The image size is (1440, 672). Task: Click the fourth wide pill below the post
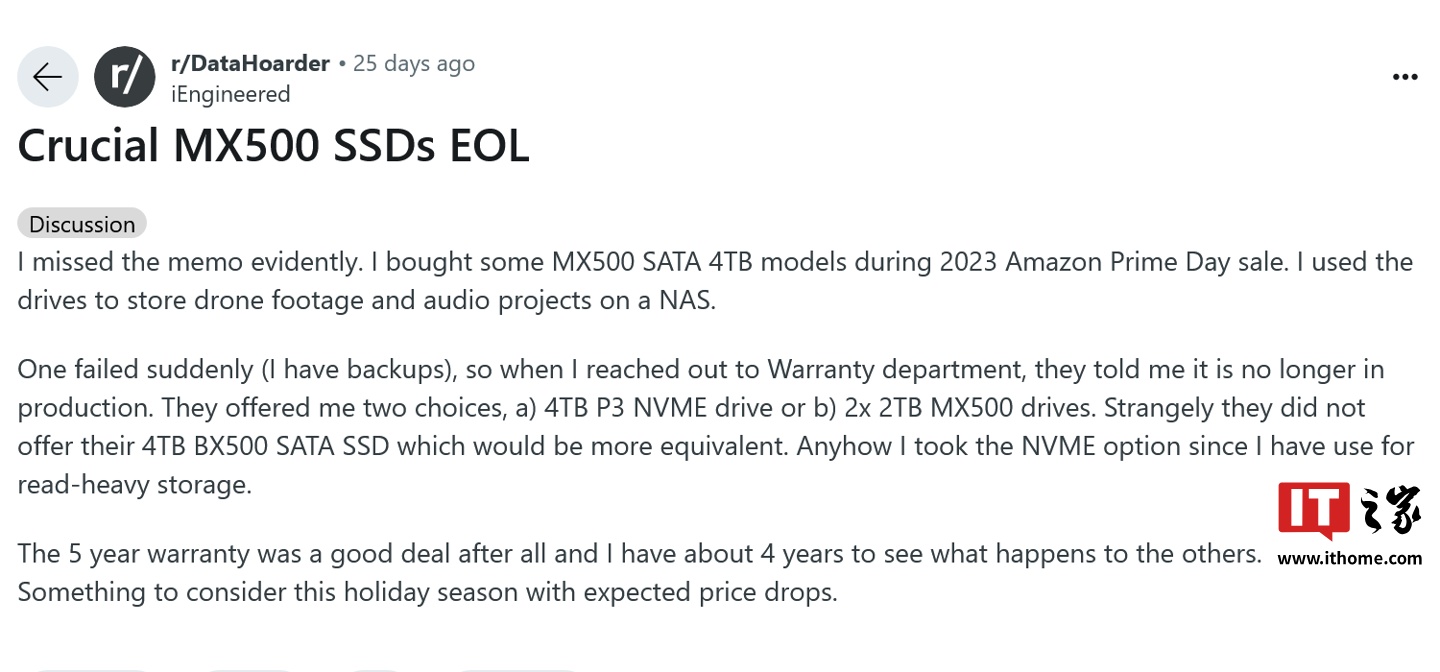517,670
